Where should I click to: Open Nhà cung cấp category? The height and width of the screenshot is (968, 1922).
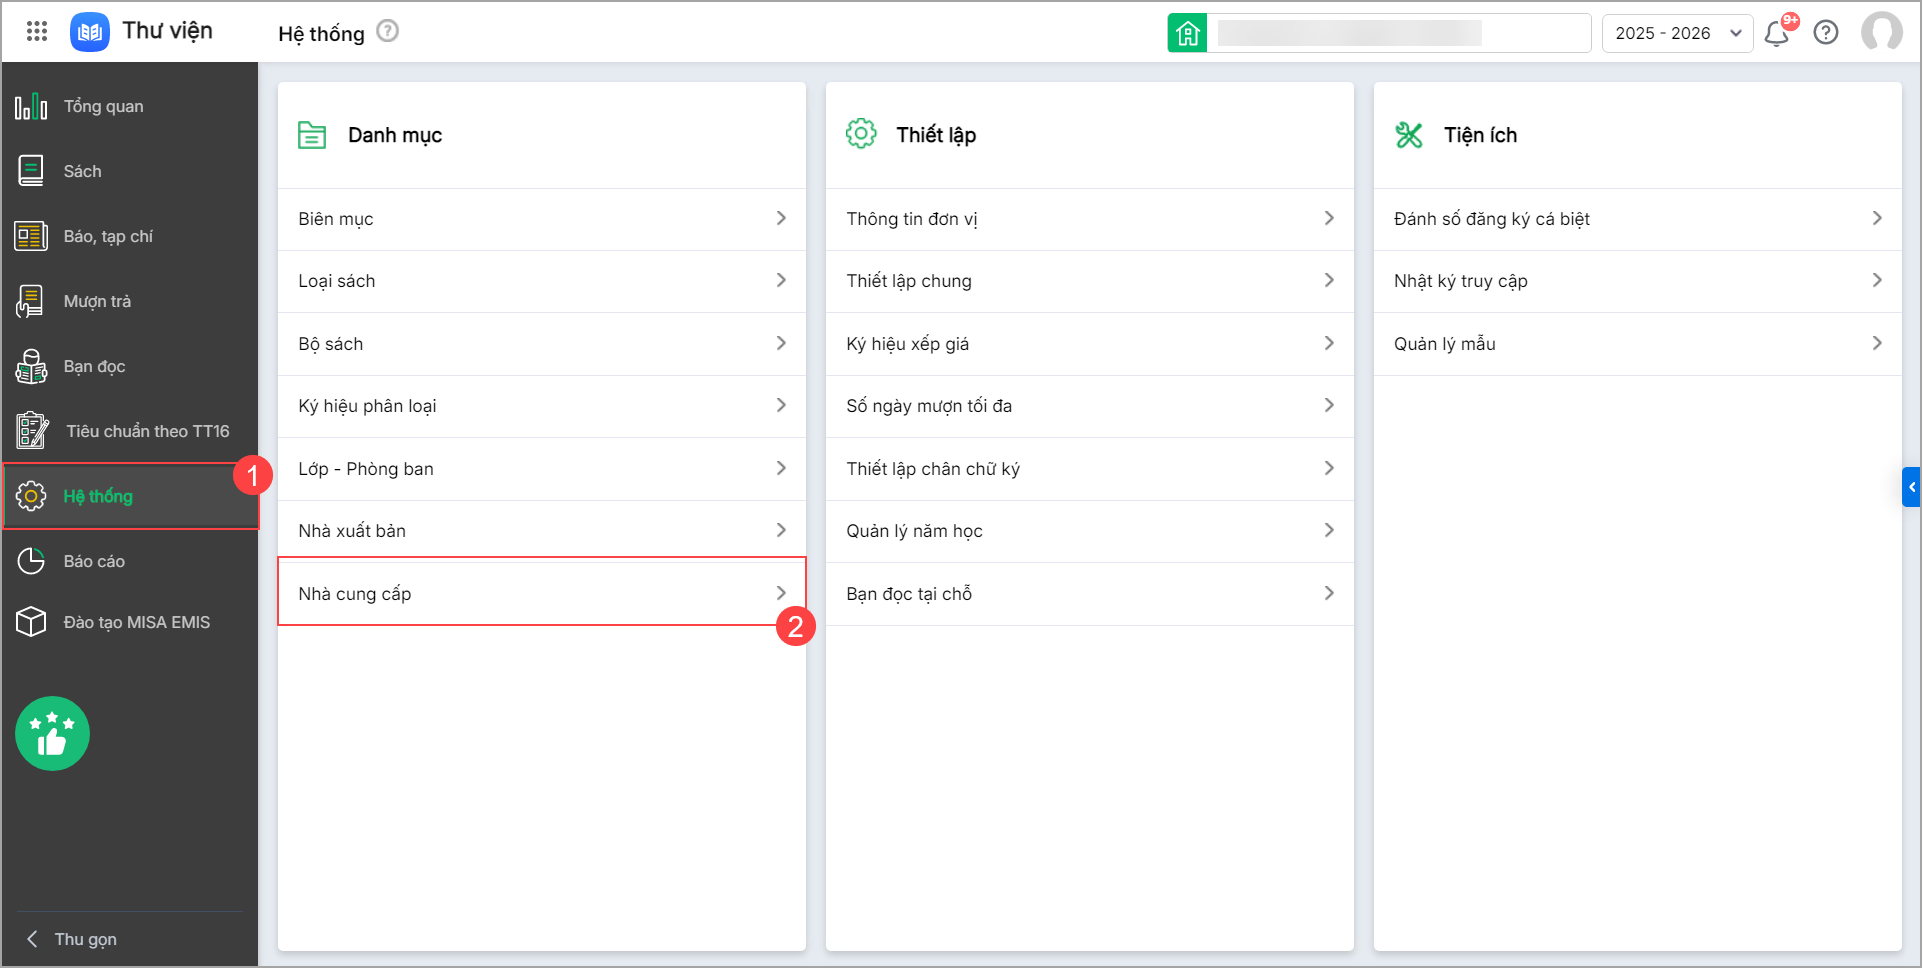pyautogui.click(x=541, y=593)
